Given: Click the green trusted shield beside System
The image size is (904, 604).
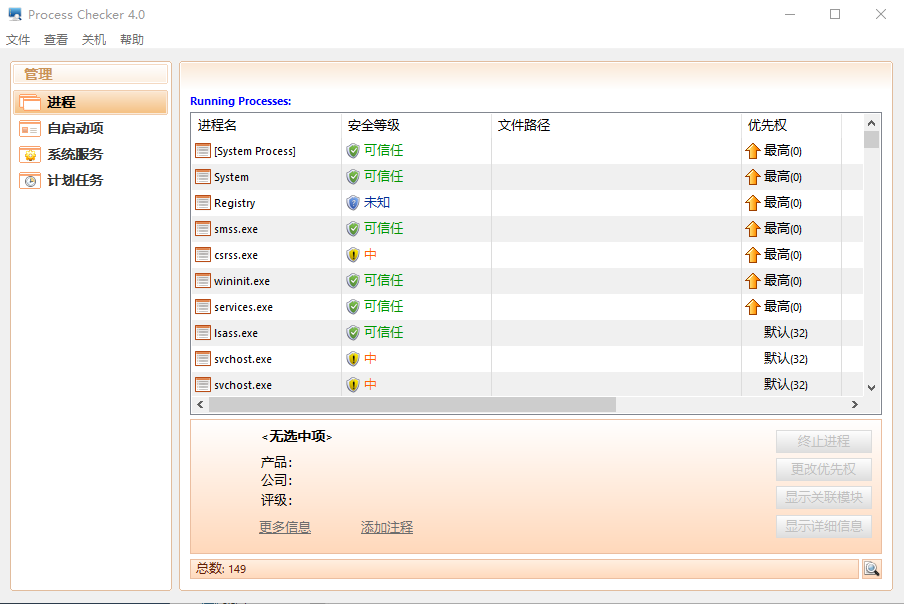Looking at the screenshot, I should tap(354, 176).
